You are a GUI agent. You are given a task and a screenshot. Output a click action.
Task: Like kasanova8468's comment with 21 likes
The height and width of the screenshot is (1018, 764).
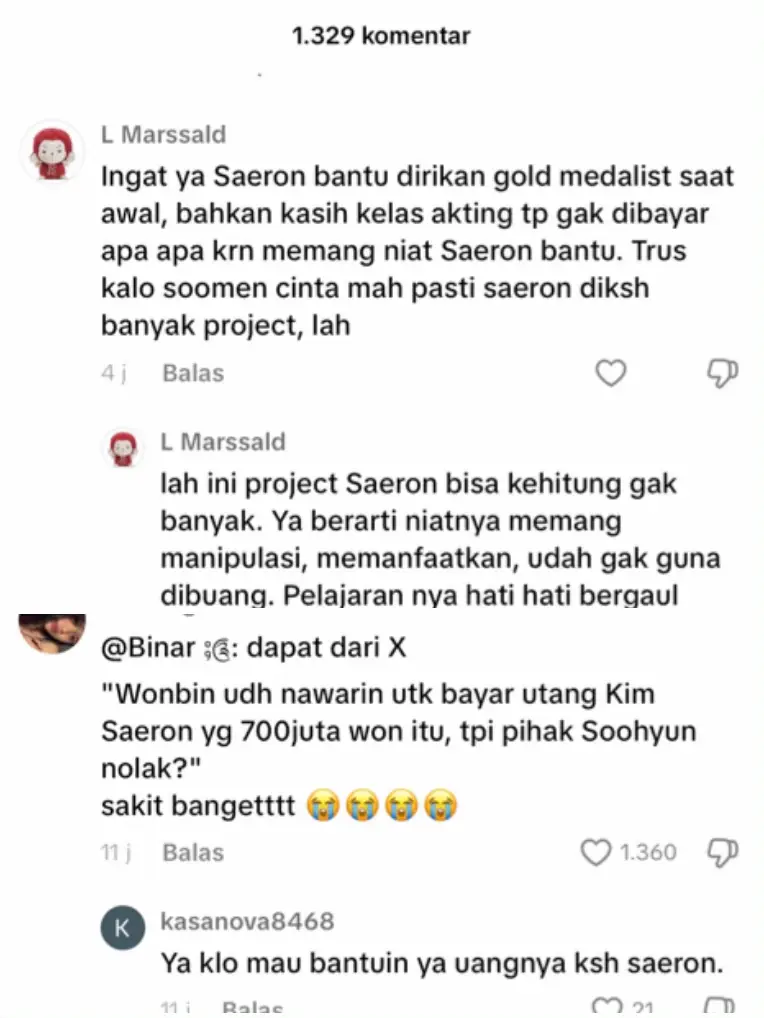coord(608,1010)
